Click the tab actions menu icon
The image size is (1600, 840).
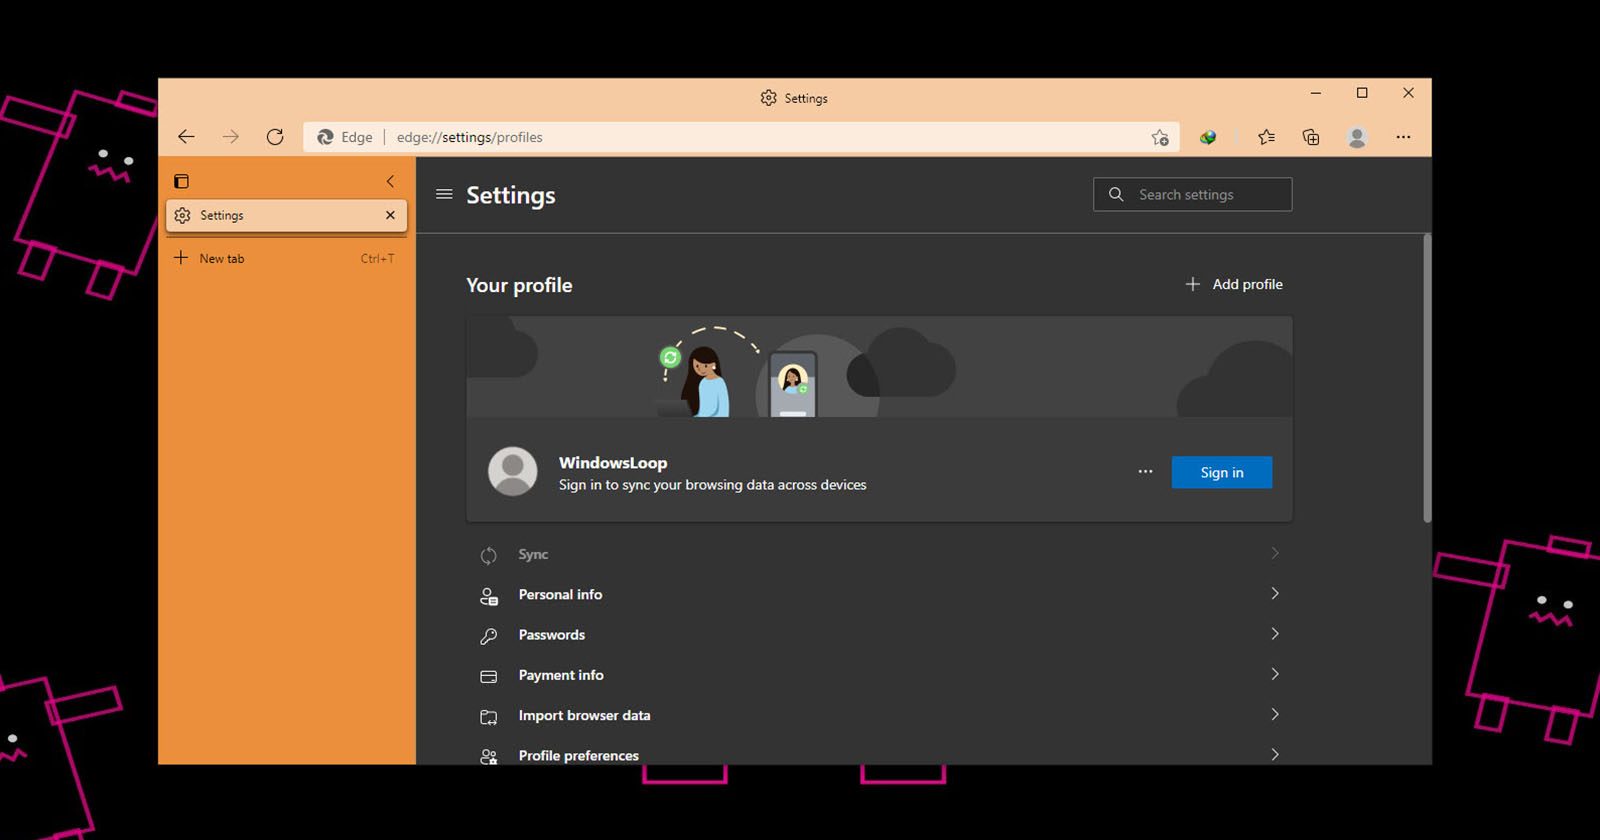181,181
